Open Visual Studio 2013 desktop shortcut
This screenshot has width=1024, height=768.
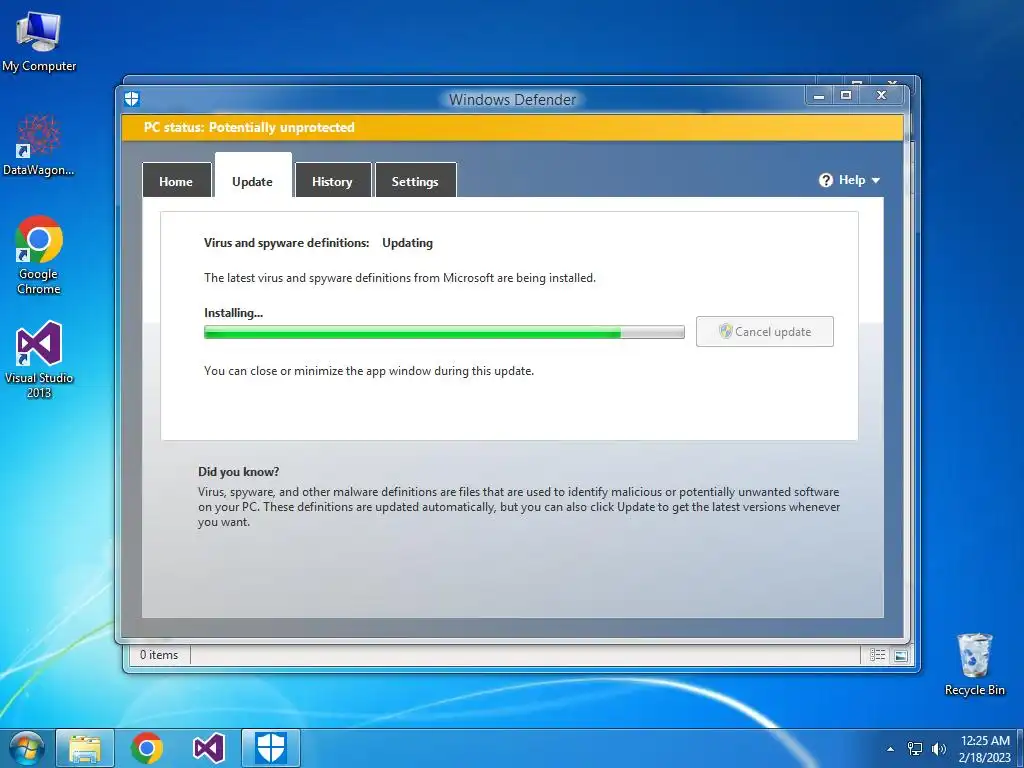point(39,359)
